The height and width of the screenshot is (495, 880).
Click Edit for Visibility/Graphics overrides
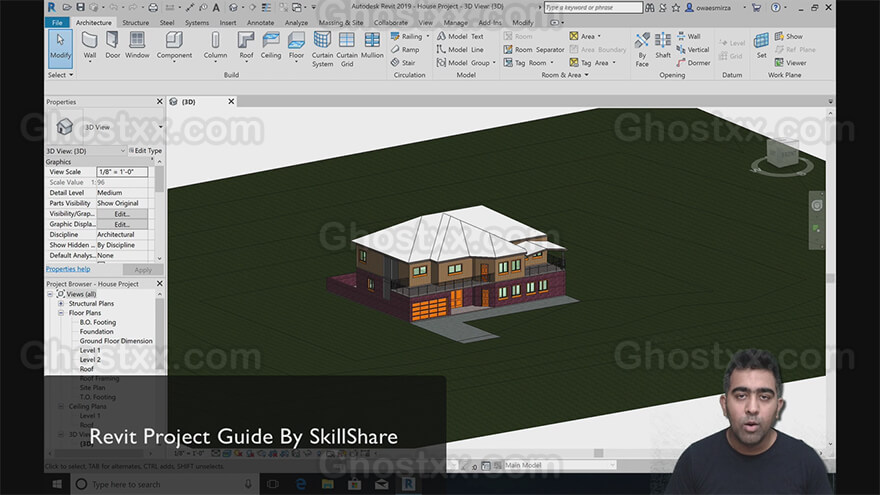[122, 214]
